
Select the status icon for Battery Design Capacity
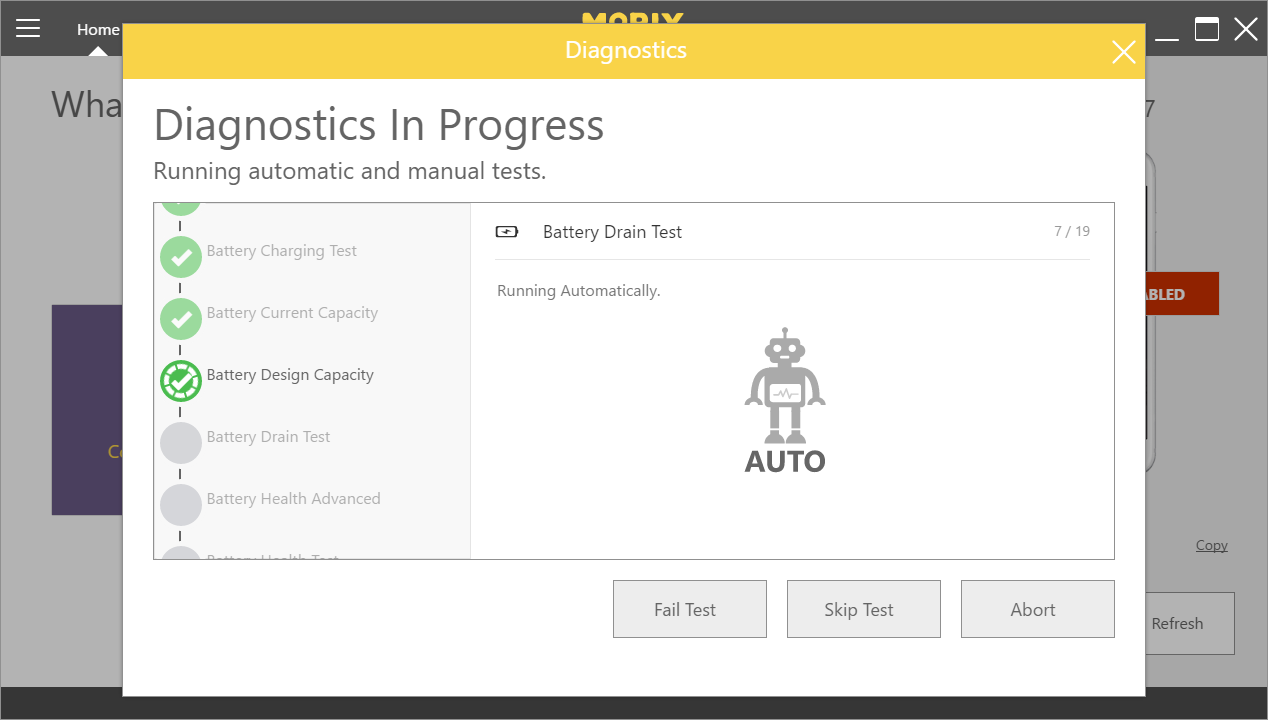pos(181,381)
